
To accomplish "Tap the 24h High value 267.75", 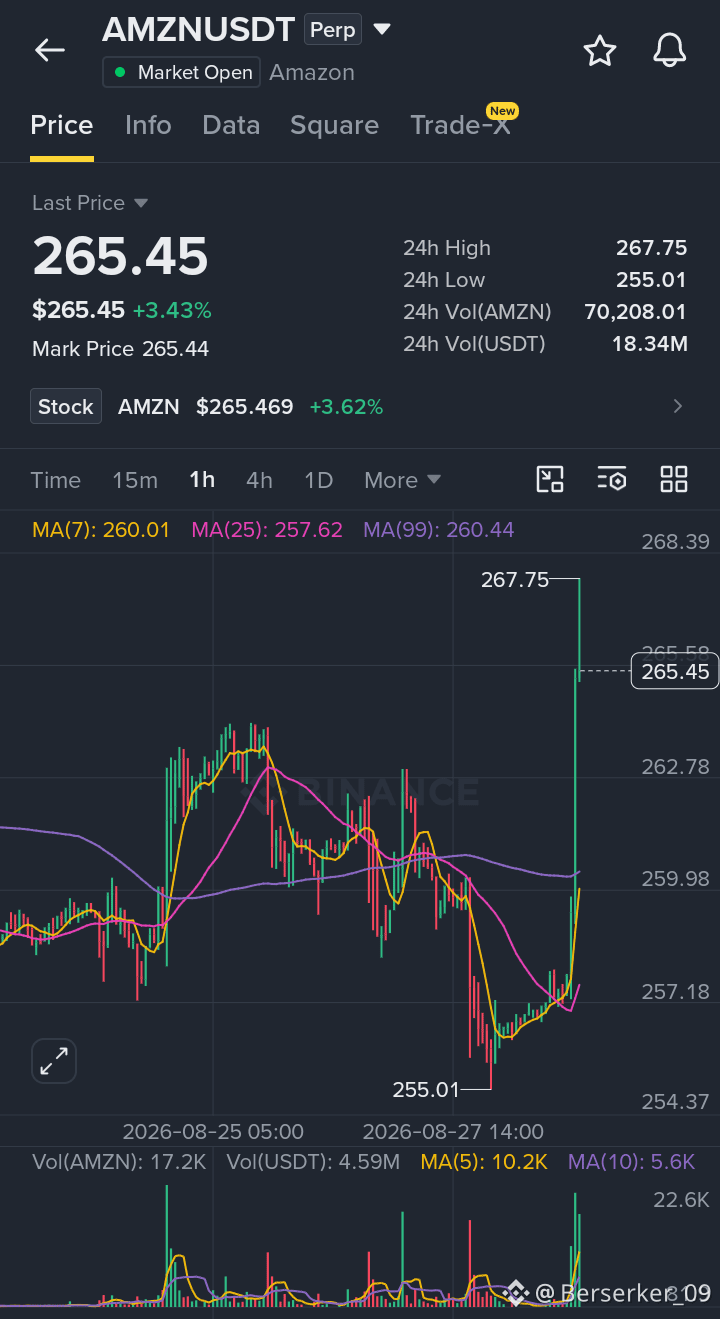I will pyautogui.click(x=652, y=248).
